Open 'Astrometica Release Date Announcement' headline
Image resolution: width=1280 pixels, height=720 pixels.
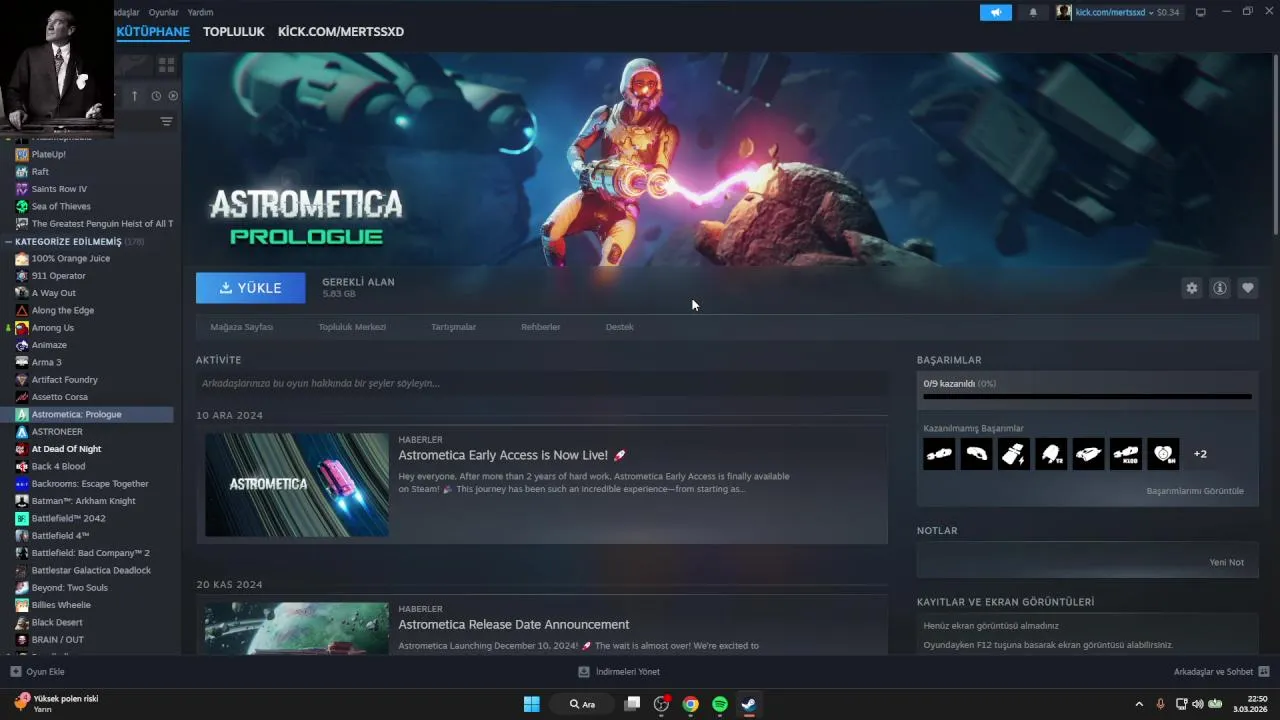click(x=514, y=624)
